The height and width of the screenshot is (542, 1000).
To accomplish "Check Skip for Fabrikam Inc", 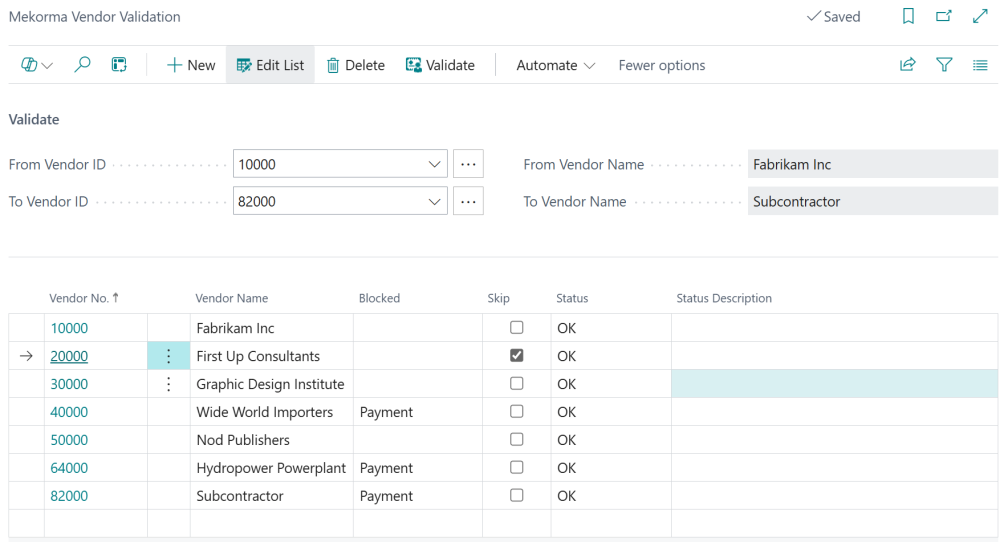I will tap(517, 327).
